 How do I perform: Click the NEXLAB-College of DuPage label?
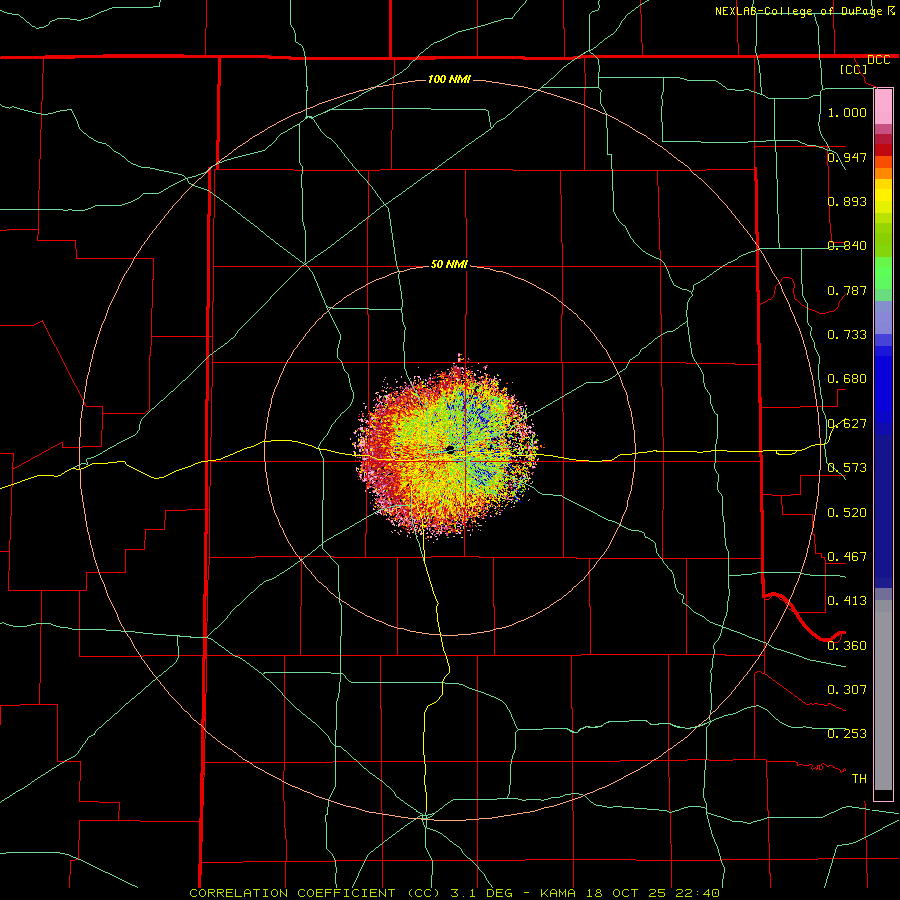(x=801, y=11)
